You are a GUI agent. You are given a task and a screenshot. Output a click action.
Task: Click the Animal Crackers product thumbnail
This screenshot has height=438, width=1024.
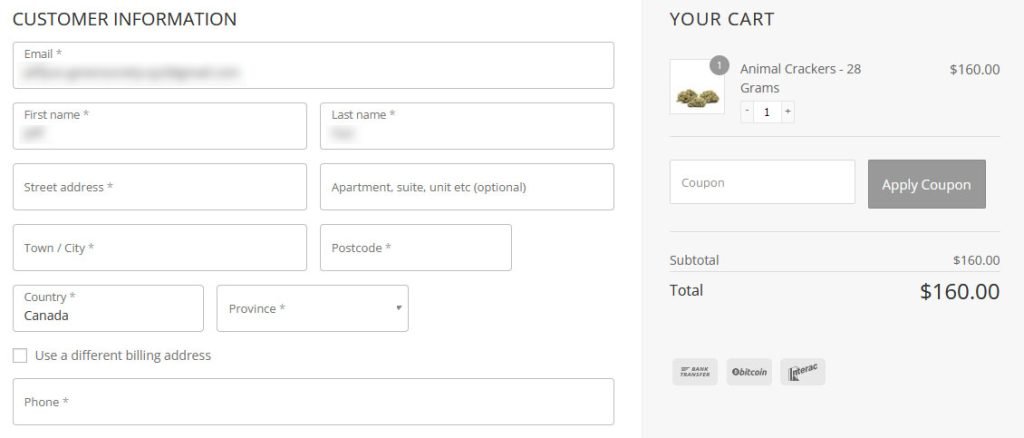click(x=696, y=88)
